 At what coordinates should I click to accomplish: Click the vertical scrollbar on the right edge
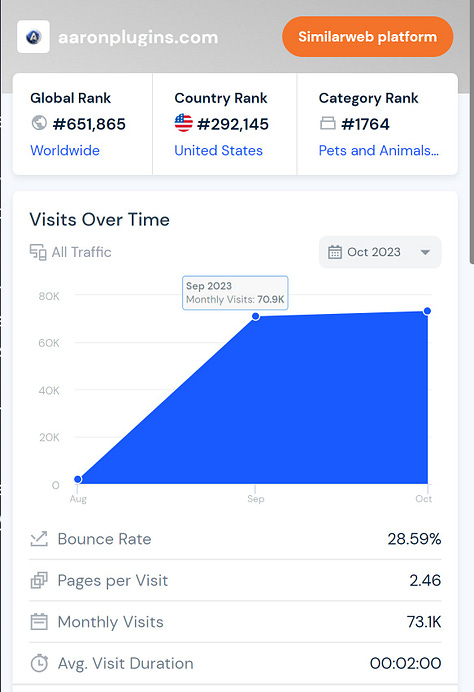472,132
